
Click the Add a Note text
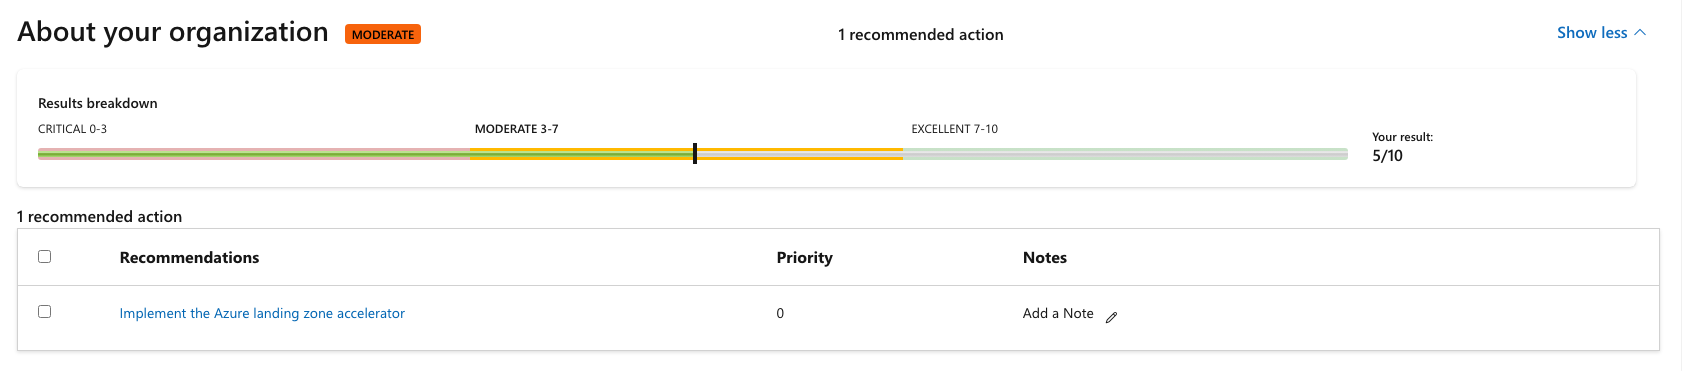[x=1058, y=313]
